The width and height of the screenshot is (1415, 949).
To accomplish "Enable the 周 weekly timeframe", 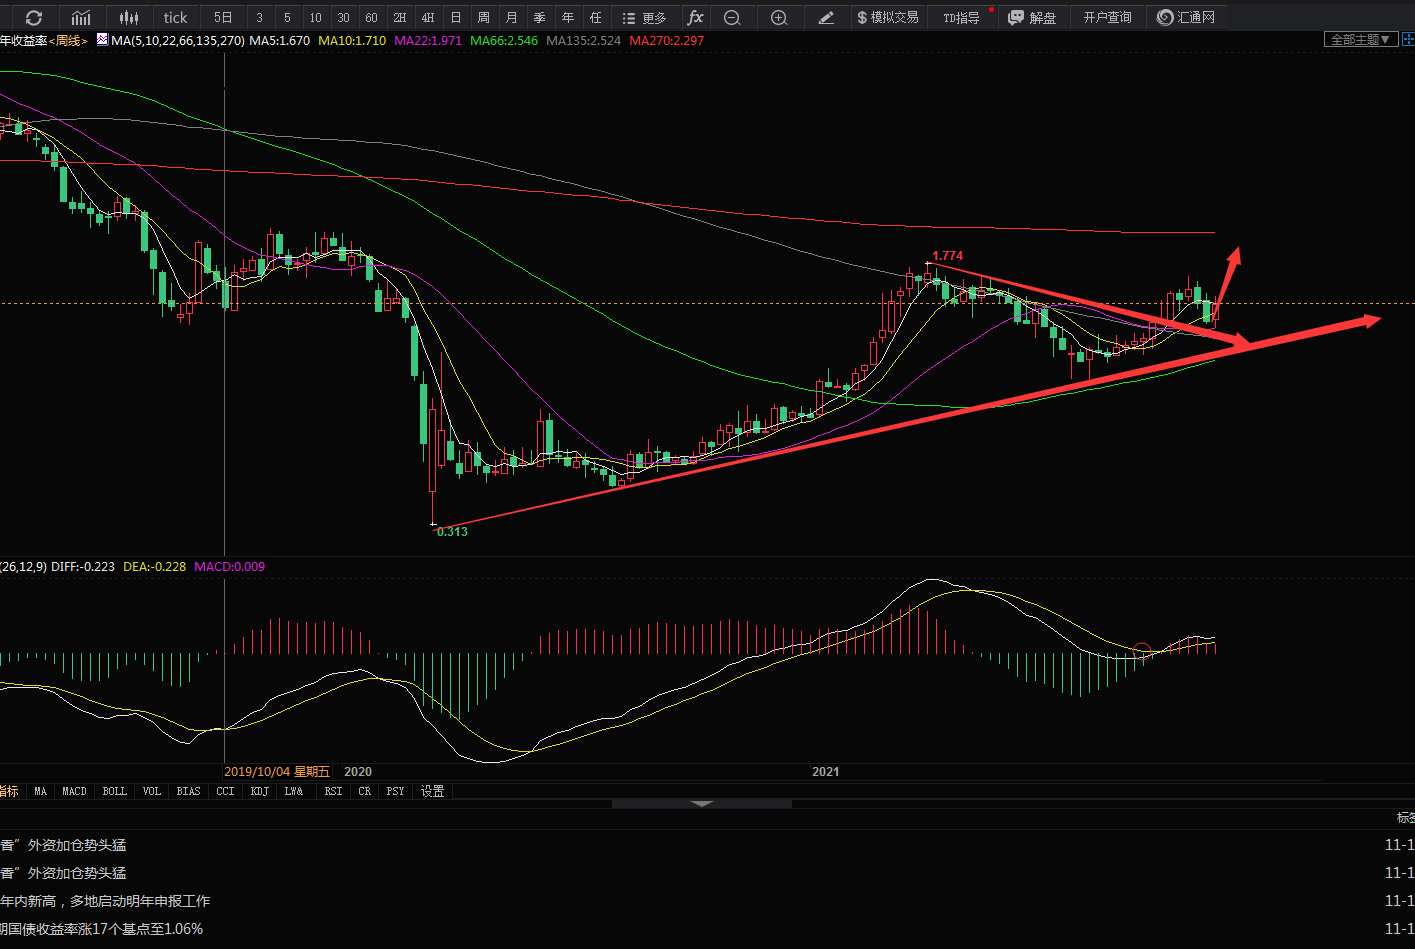I will pos(484,18).
